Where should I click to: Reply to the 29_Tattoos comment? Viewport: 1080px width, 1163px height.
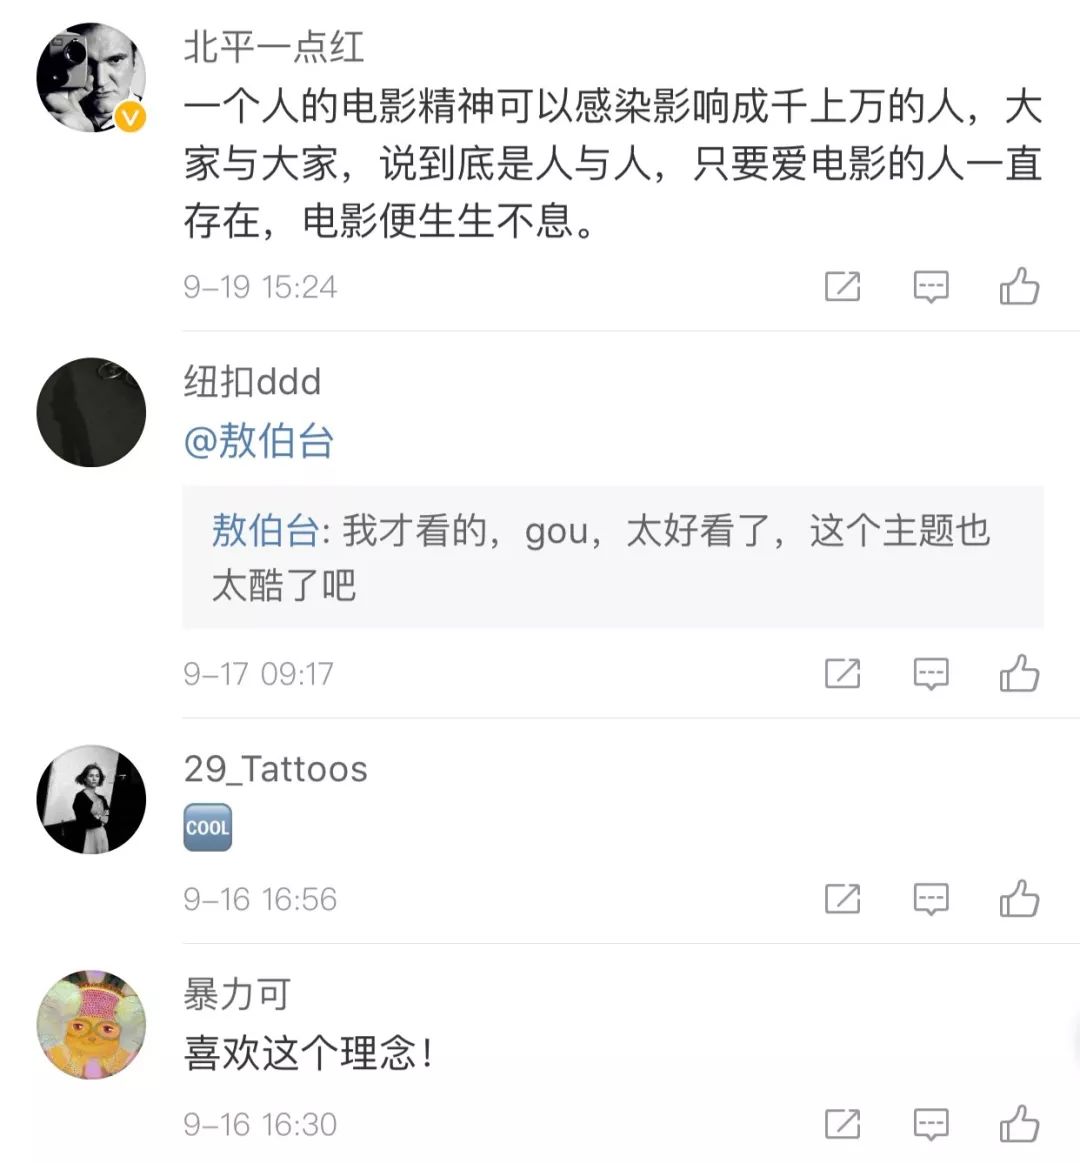click(931, 899)
